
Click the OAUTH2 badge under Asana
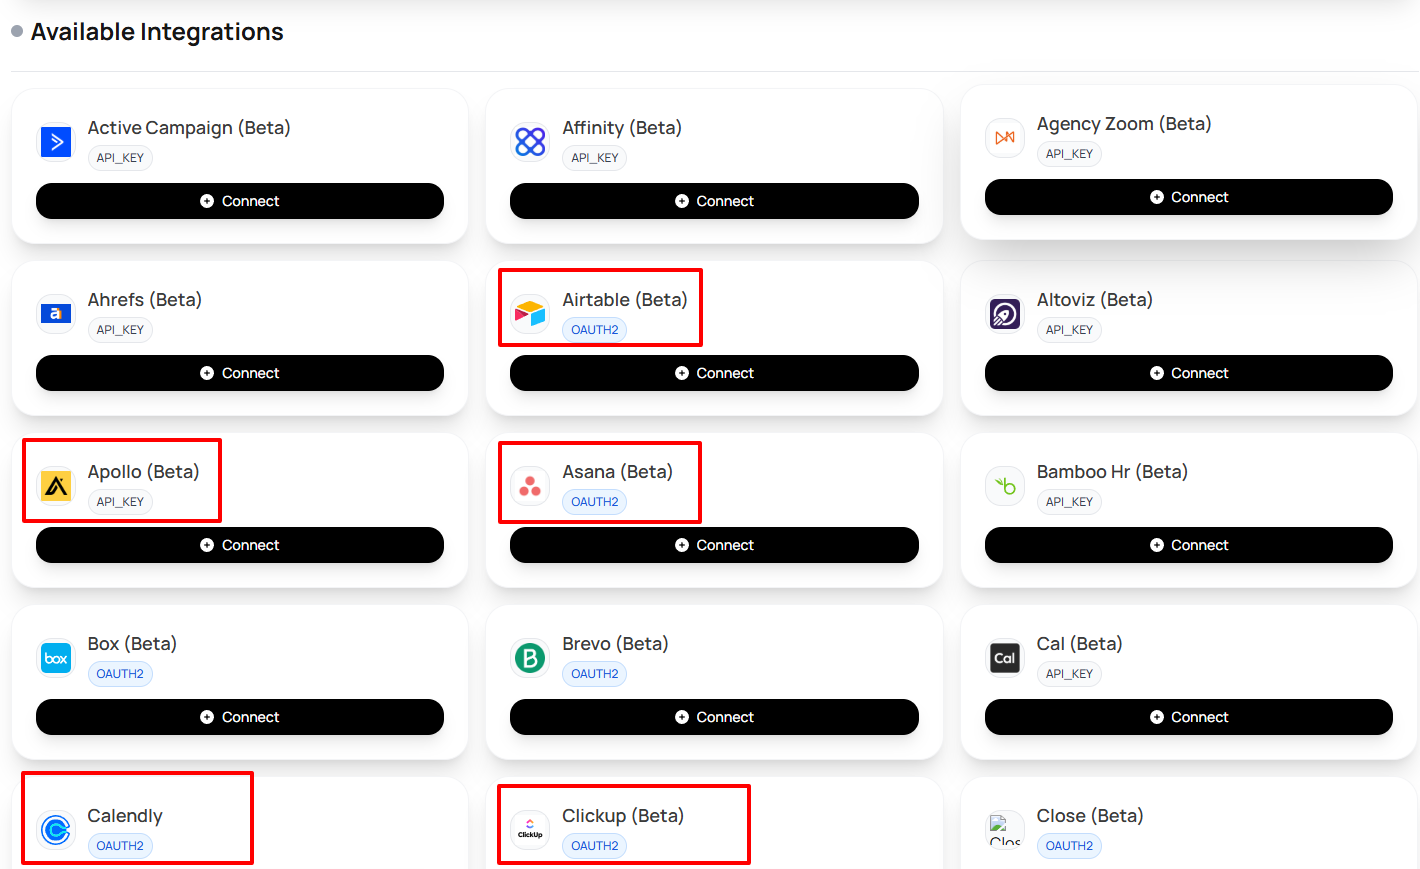tap(595, 502)
